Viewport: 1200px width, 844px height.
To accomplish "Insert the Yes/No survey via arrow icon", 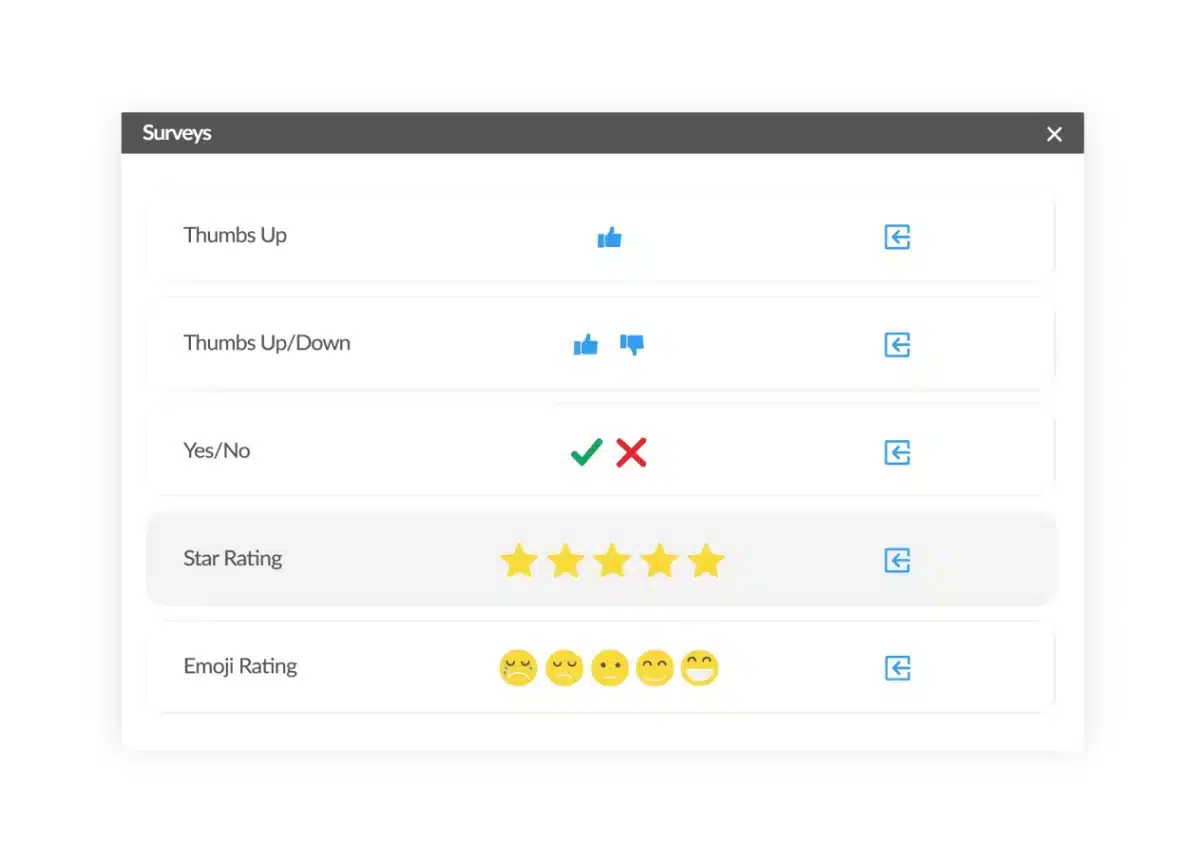I will (x=897, y=453).
